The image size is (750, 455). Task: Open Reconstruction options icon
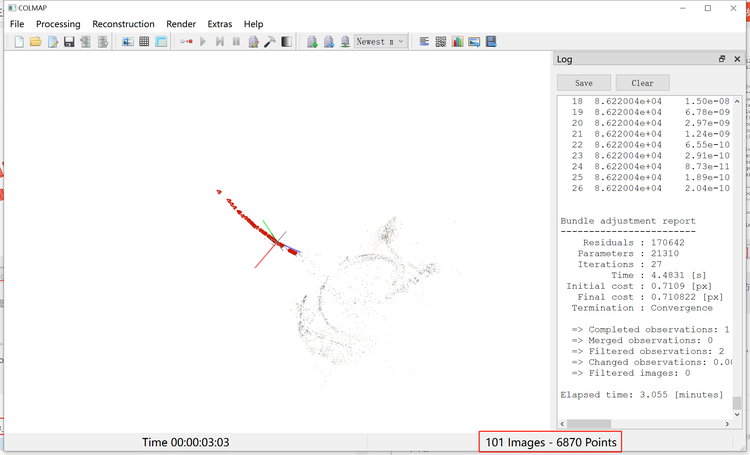click(x=254, y=42)
